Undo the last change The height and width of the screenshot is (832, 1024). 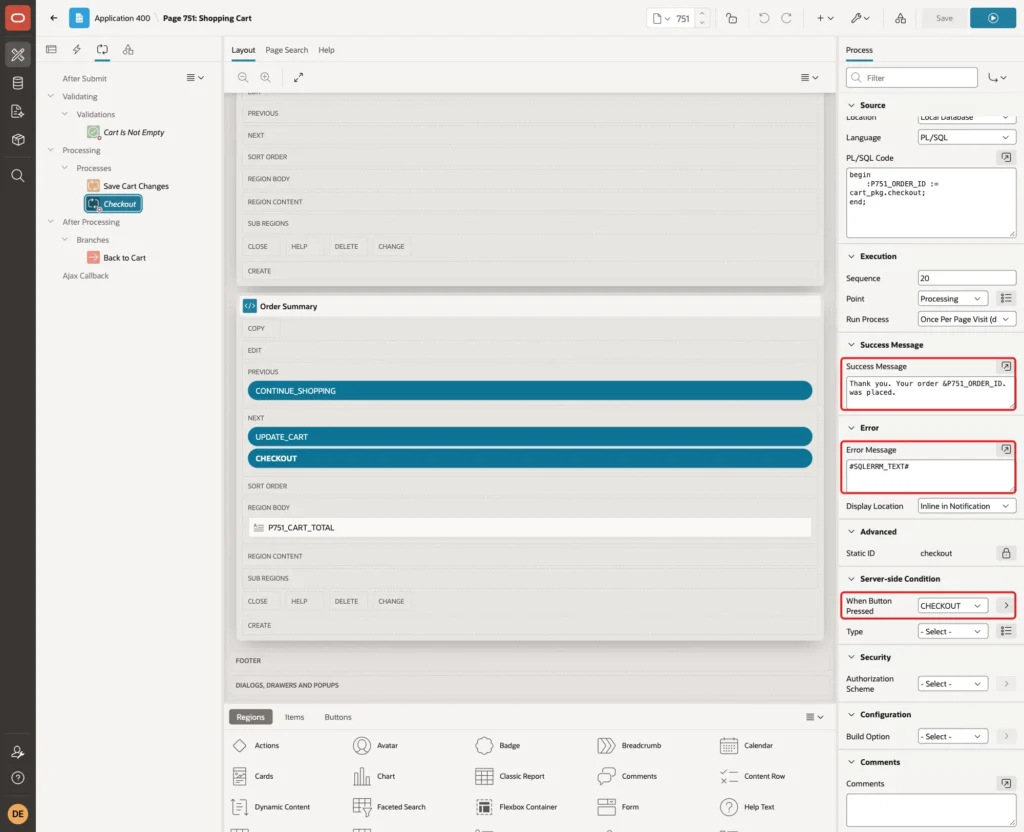(x=763, y=18)
